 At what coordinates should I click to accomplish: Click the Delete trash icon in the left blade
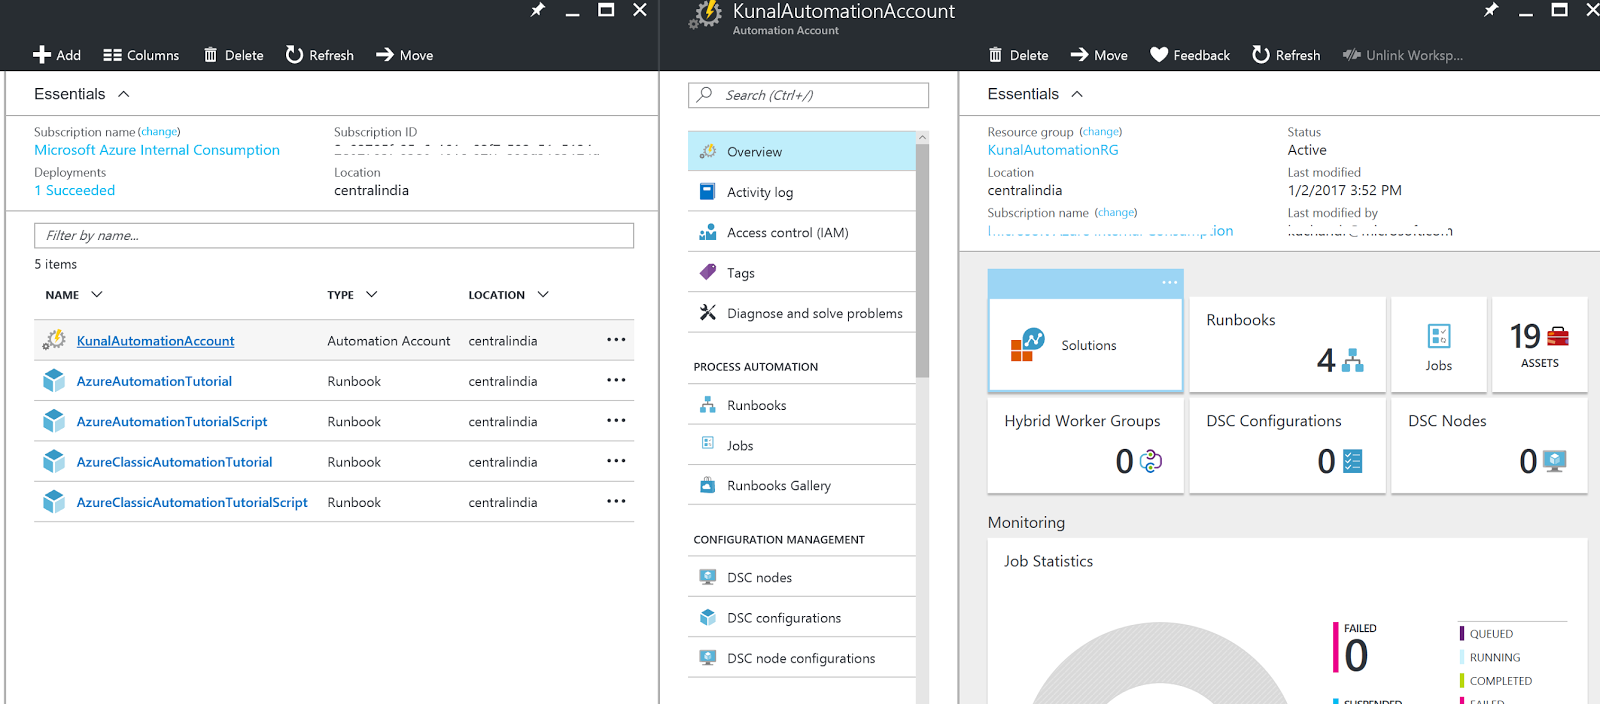[210, 55]
